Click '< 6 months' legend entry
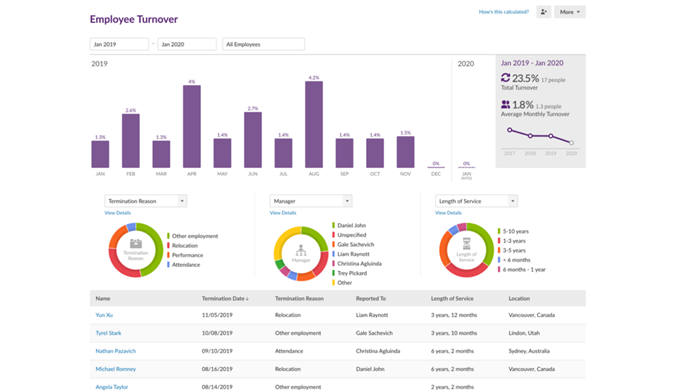Screen dimensions: 682x391 coord(516,260)
